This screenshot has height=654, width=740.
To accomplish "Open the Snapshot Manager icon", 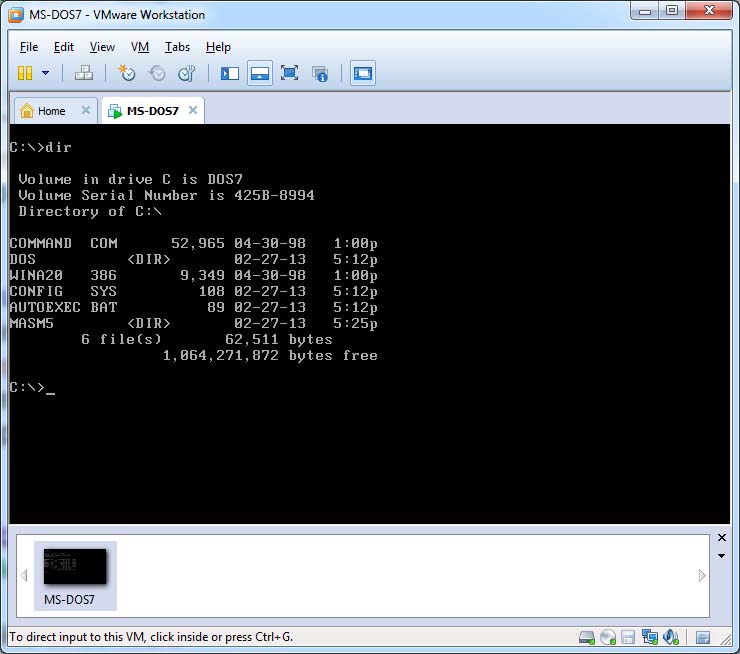I will point(187,73).
